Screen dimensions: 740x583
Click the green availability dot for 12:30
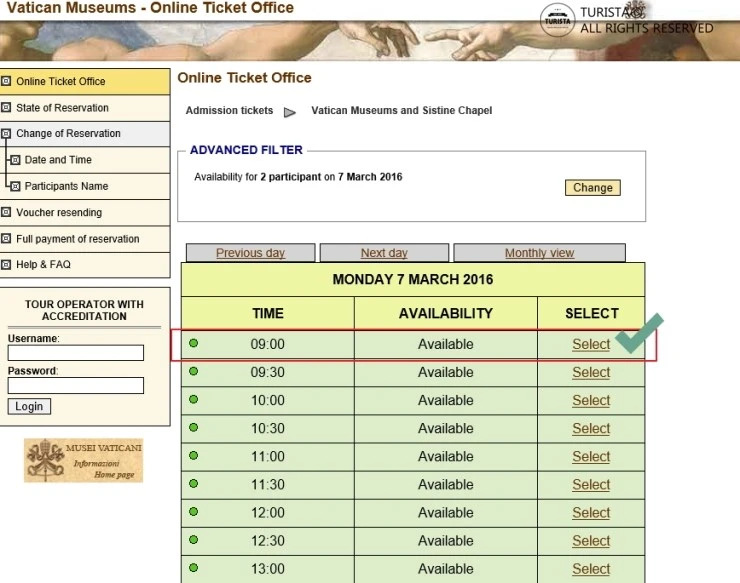click(193, 540)
